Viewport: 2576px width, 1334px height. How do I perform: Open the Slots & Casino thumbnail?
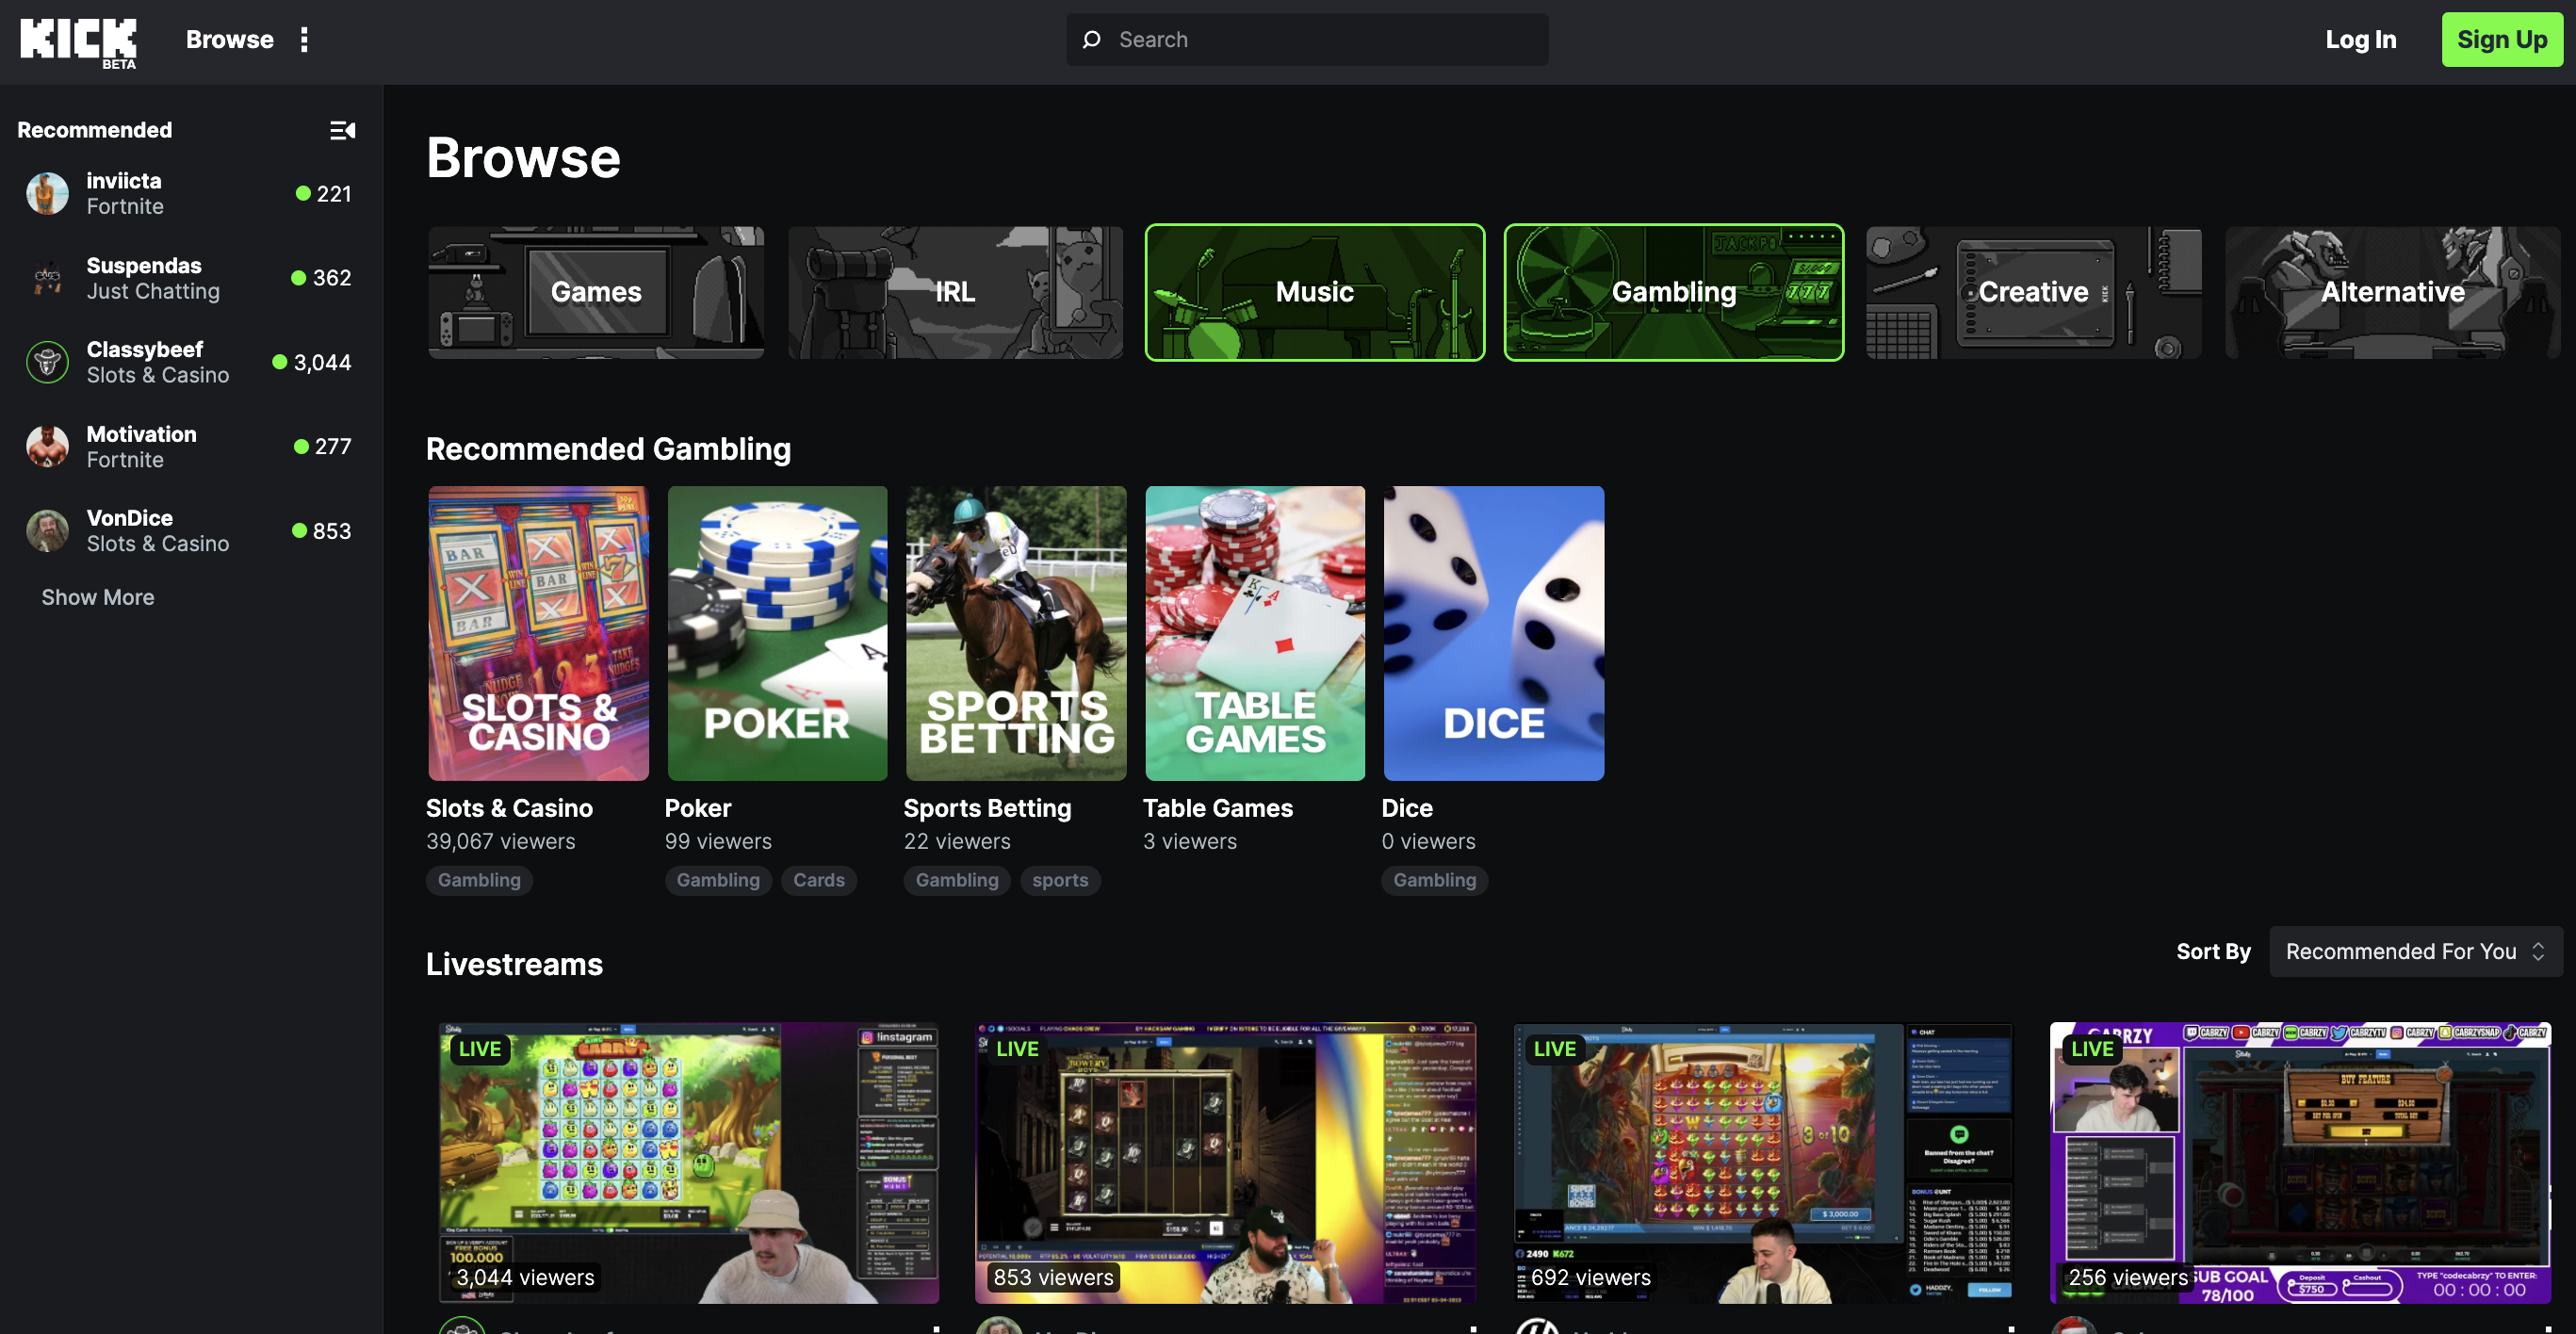pyautogui.click(x=538, y=633)
